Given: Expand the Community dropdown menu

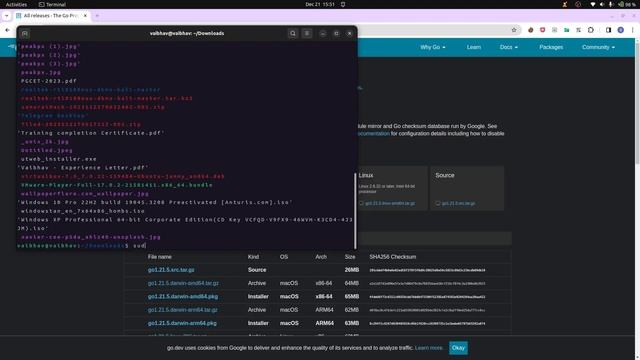Looking at the screenshot, I should 598,47.
